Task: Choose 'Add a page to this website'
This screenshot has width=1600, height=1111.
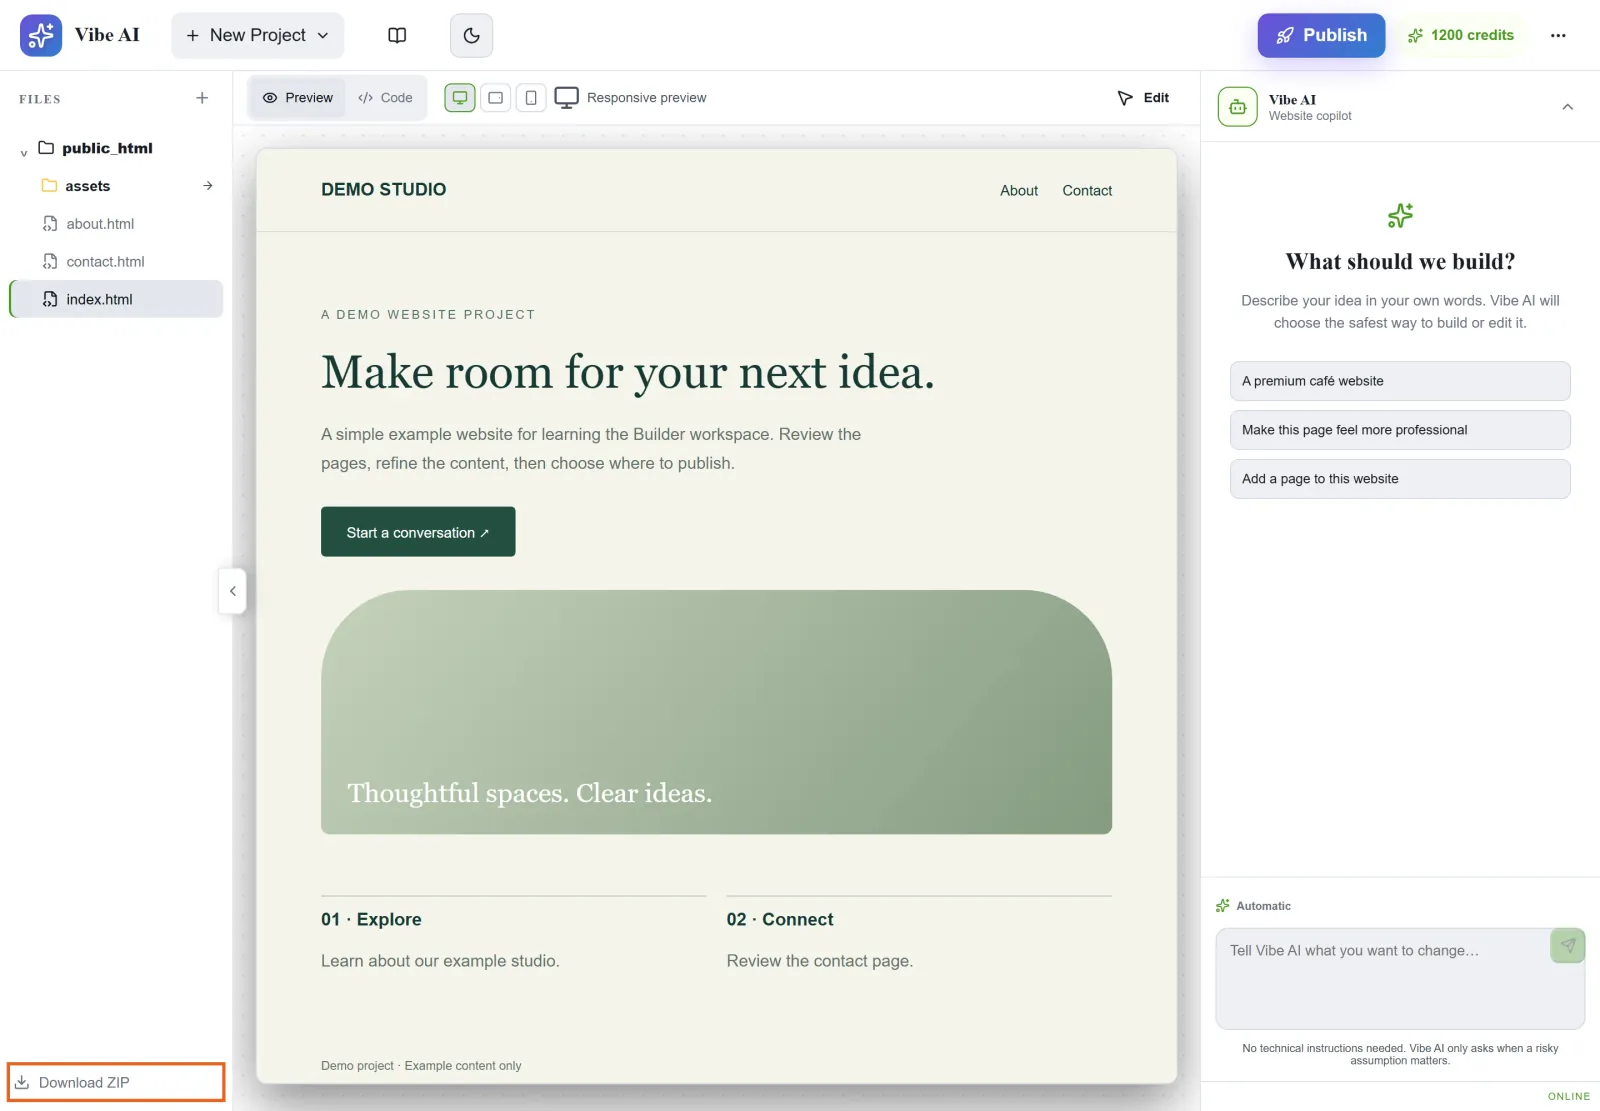Action: [1400, 479]
